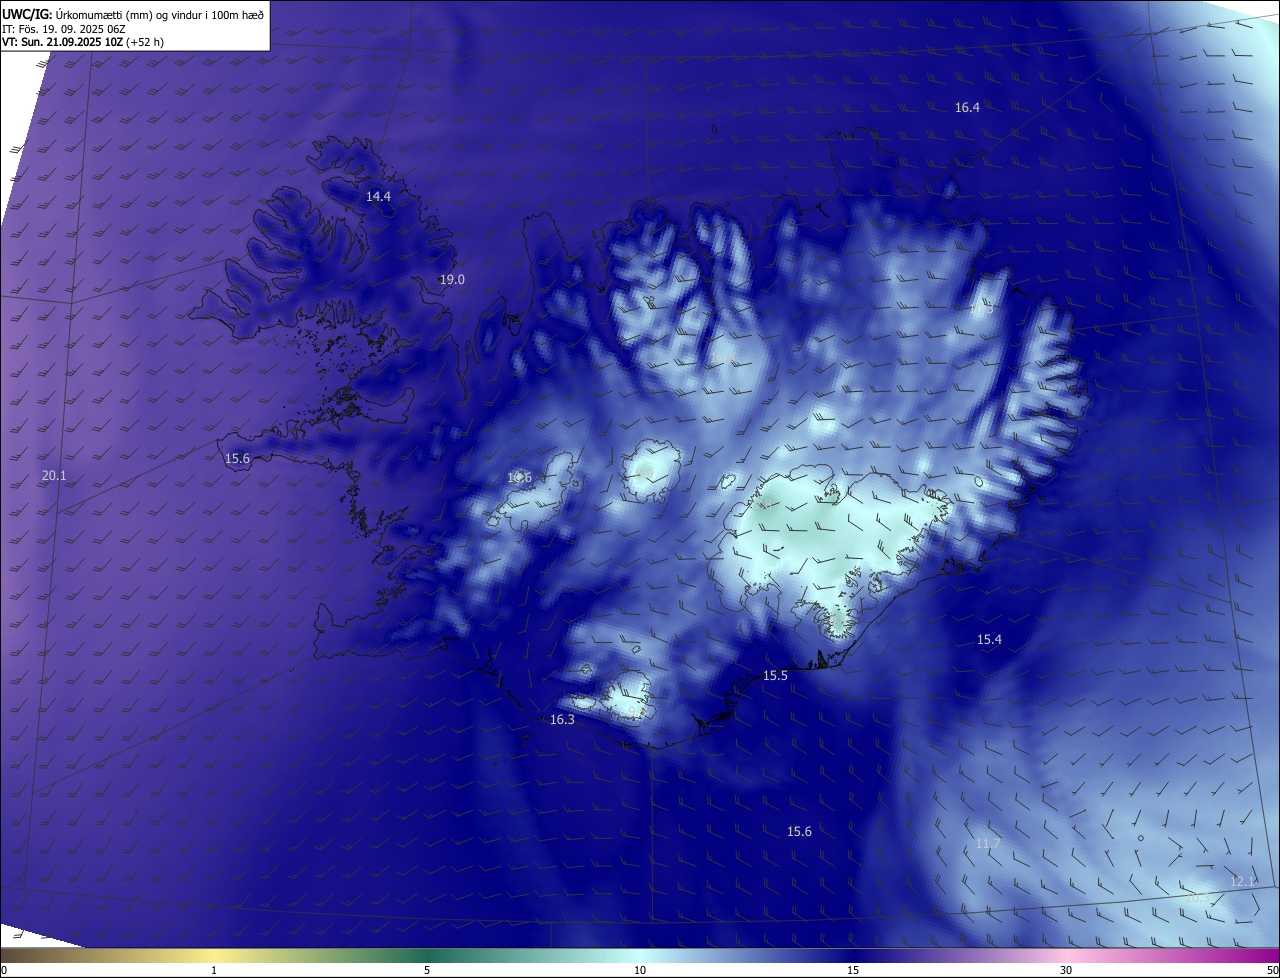
Task: Click the 15.6 value in the southern sea
Action: pos(799,832)
